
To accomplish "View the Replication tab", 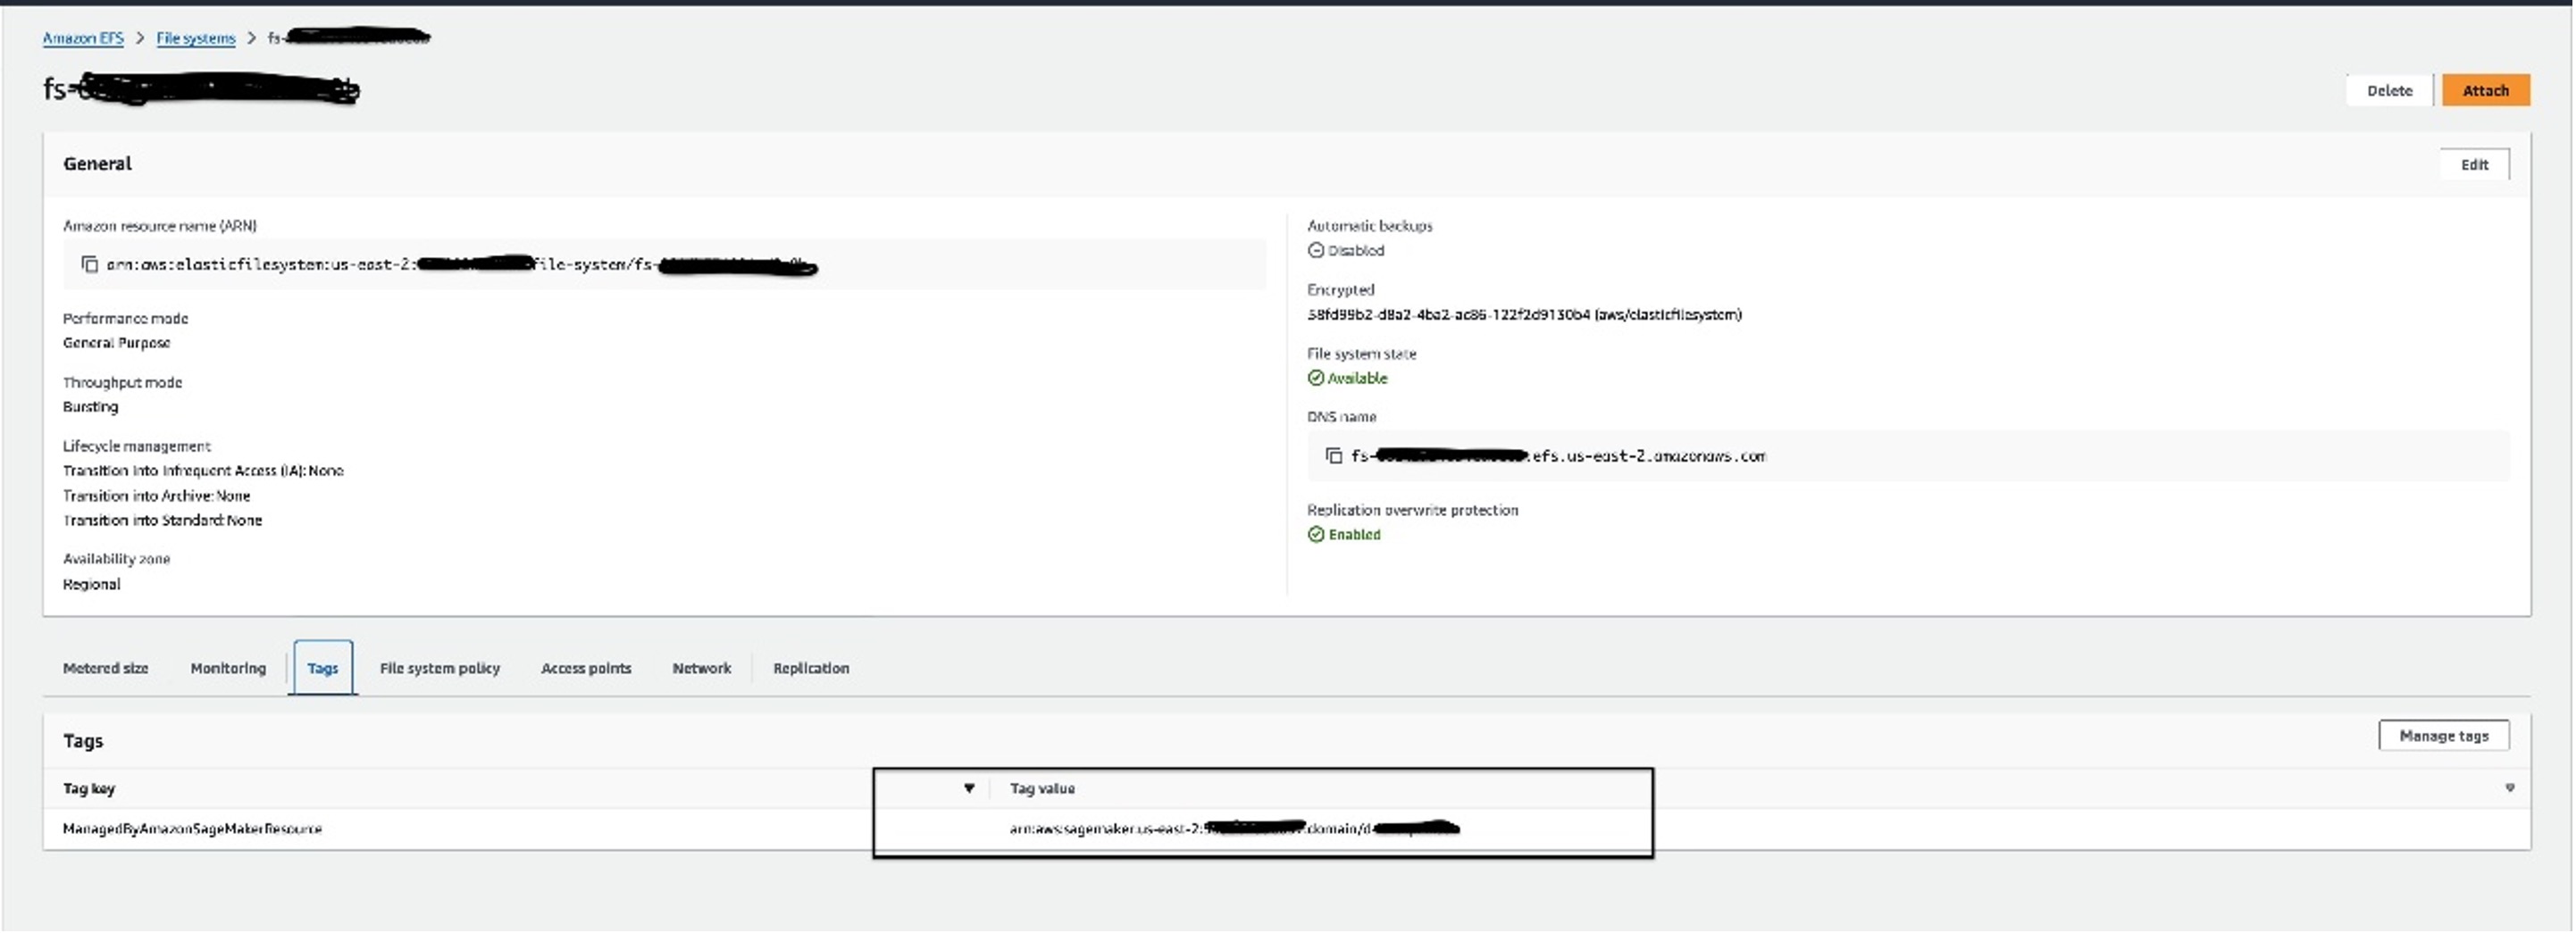I will coord(810,668).
